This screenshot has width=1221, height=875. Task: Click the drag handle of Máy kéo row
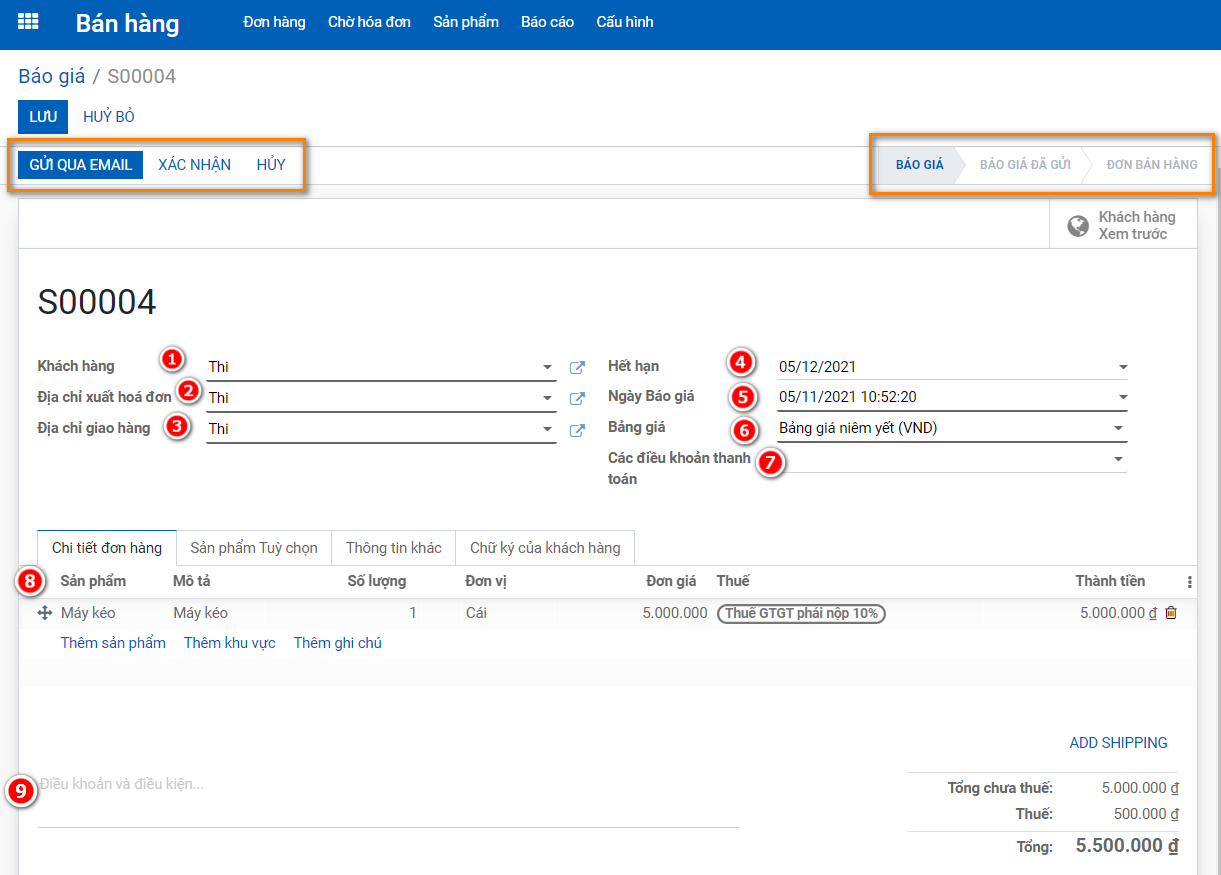click(44, 613)
